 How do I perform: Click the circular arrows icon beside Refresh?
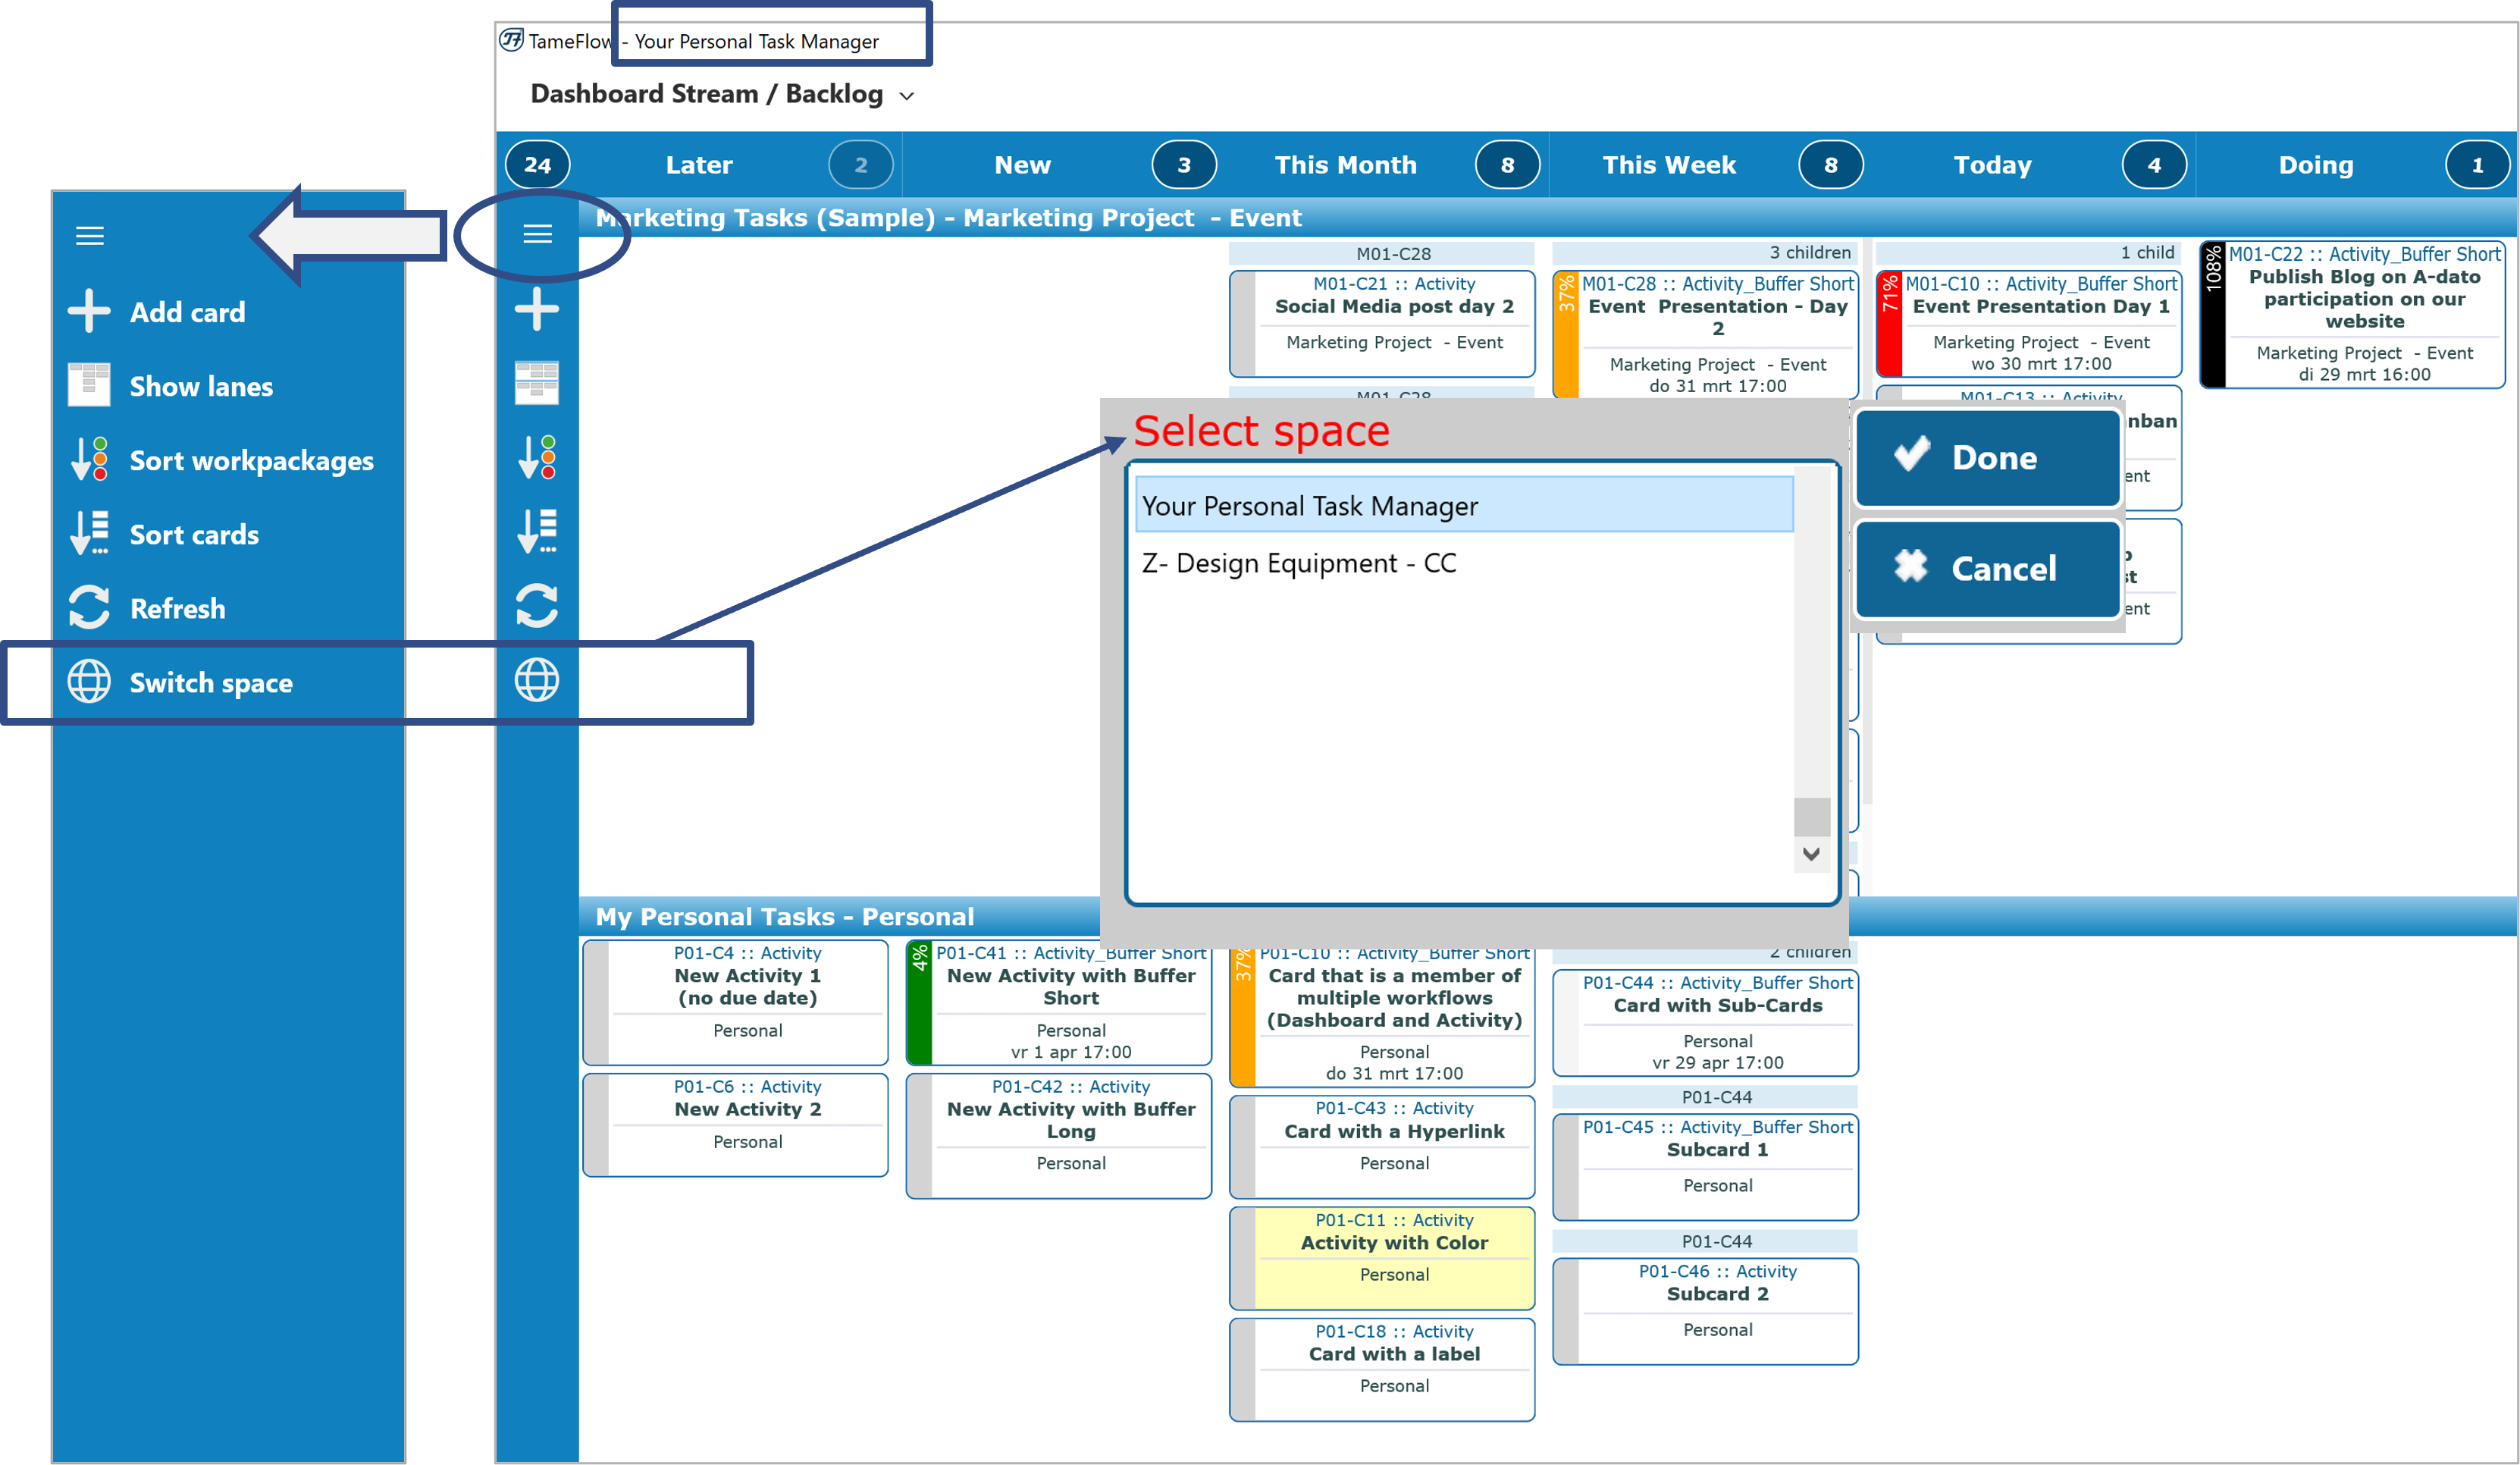point(89,607)
